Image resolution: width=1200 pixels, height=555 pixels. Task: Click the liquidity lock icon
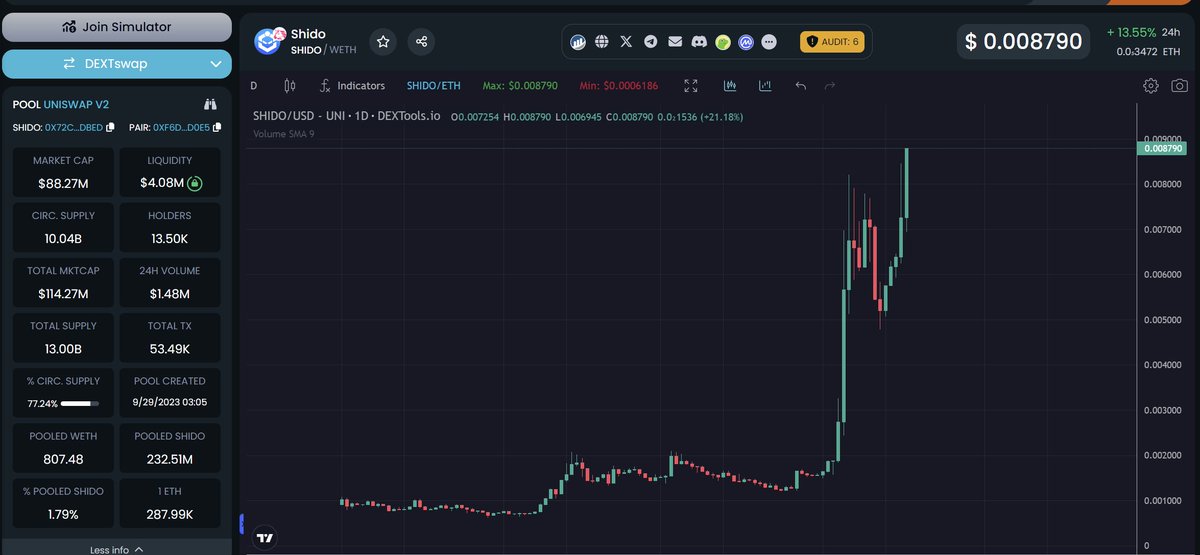pos(195,183)
